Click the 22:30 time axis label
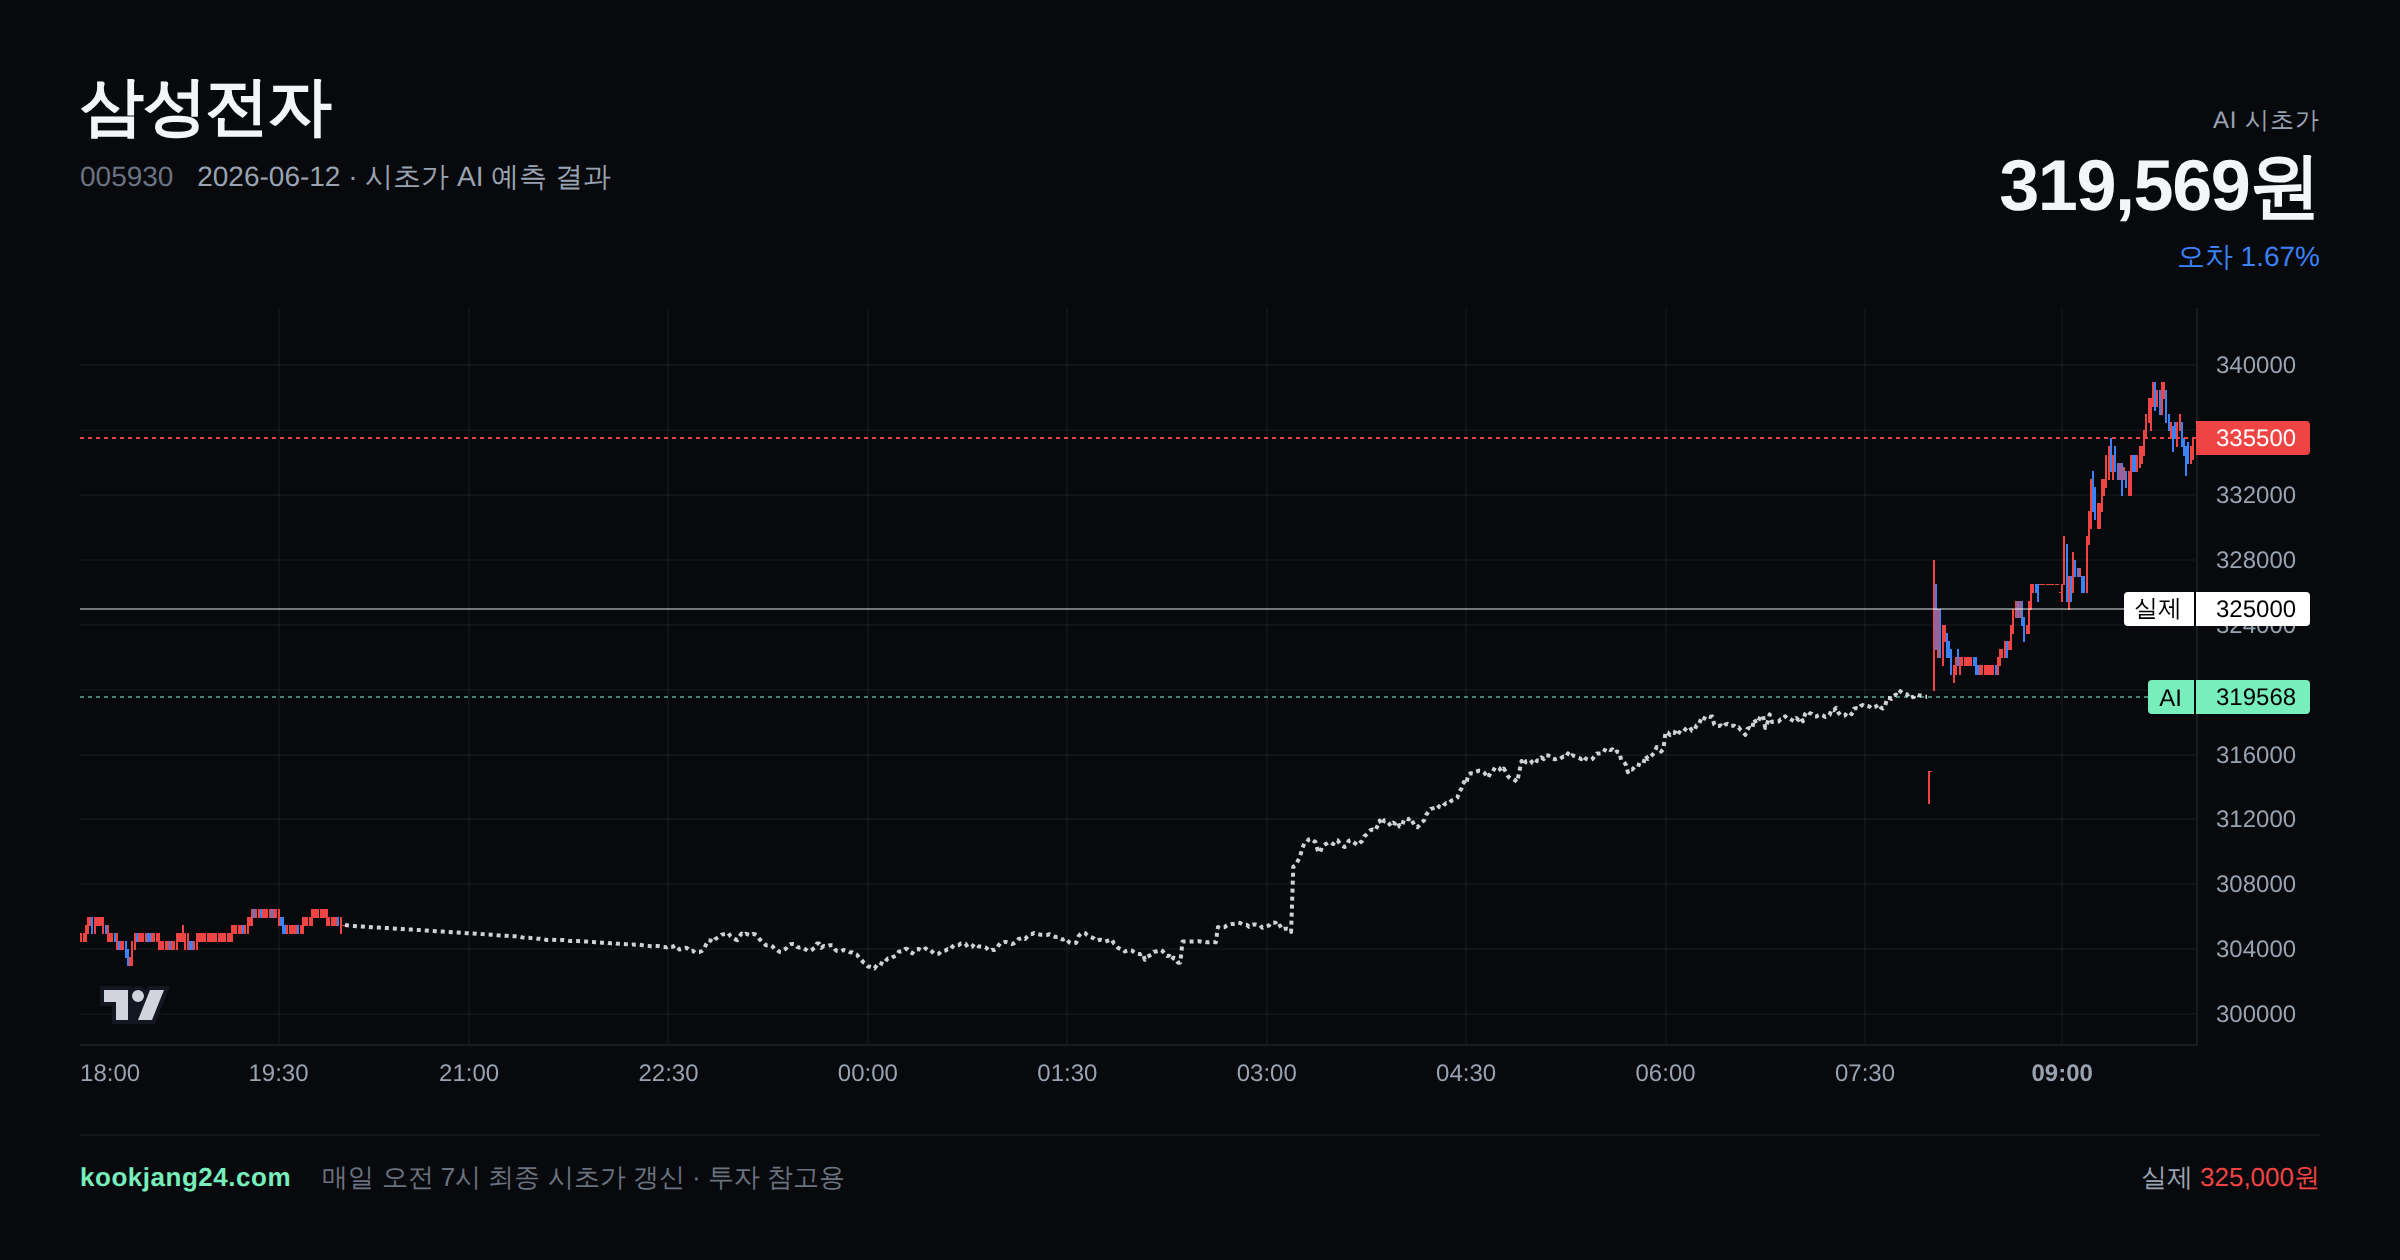The height and width of the screenshot is (1260, 2400). (668, 1073)
